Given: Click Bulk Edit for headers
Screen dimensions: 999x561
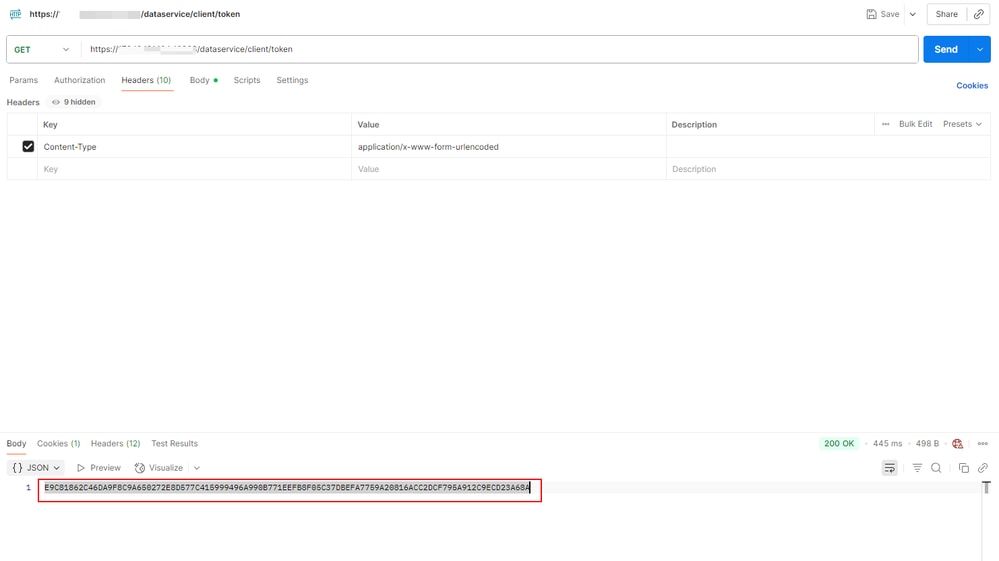Looking at the screenshot, I should tap(916, 124).
